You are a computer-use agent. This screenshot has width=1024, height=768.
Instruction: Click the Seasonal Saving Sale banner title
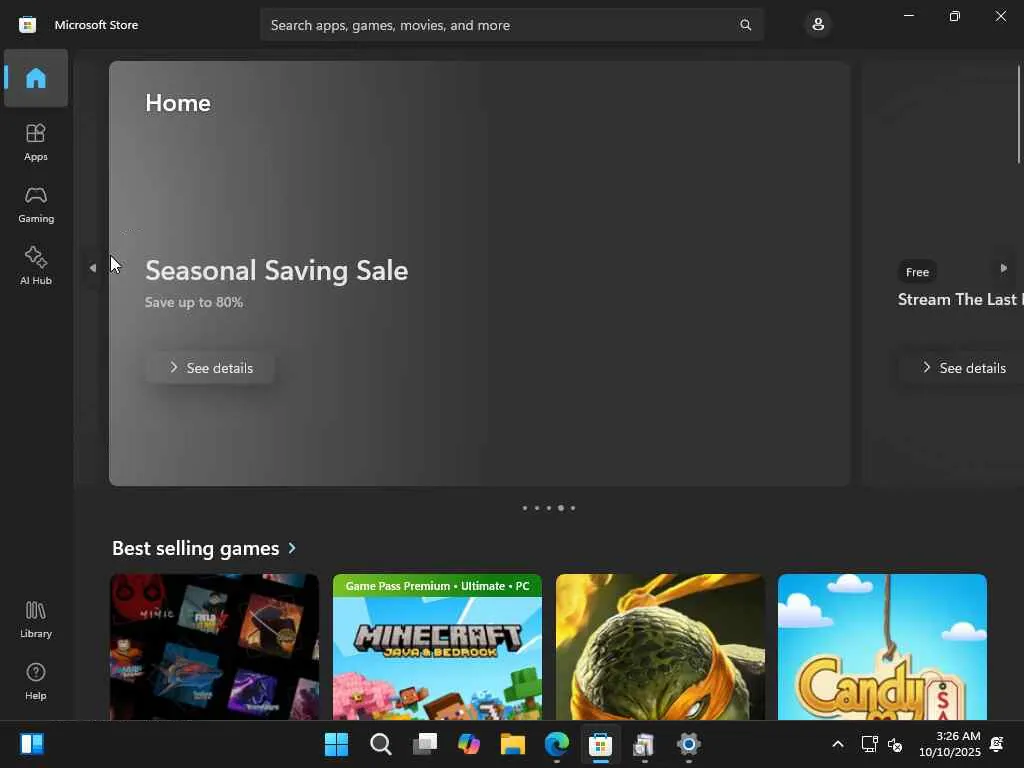pos(276,270)
